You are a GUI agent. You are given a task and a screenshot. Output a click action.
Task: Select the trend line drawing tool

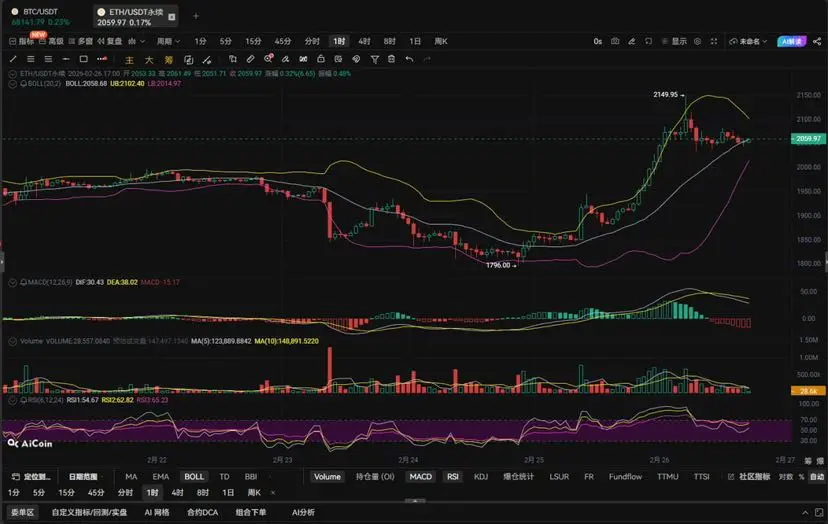tap(13, 59)
